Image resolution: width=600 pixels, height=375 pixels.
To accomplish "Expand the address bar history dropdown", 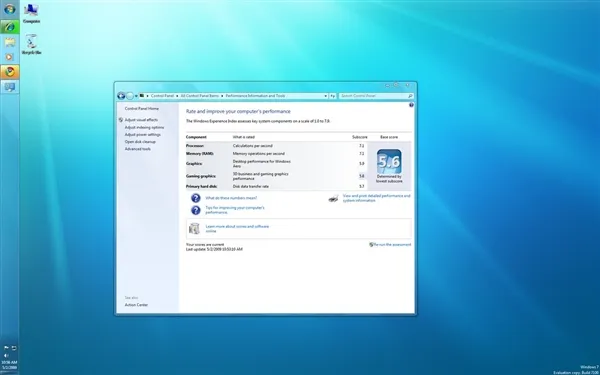I will [x=326, y=96].
